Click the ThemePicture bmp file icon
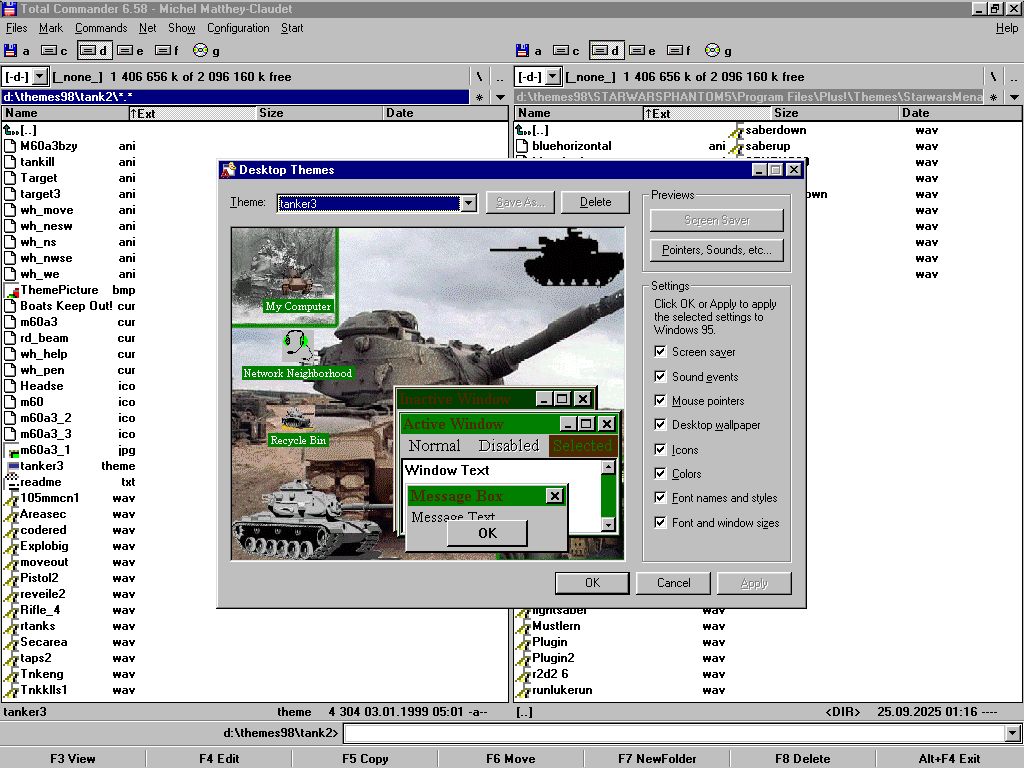1024x768 pixels. [x=12, y=290]
